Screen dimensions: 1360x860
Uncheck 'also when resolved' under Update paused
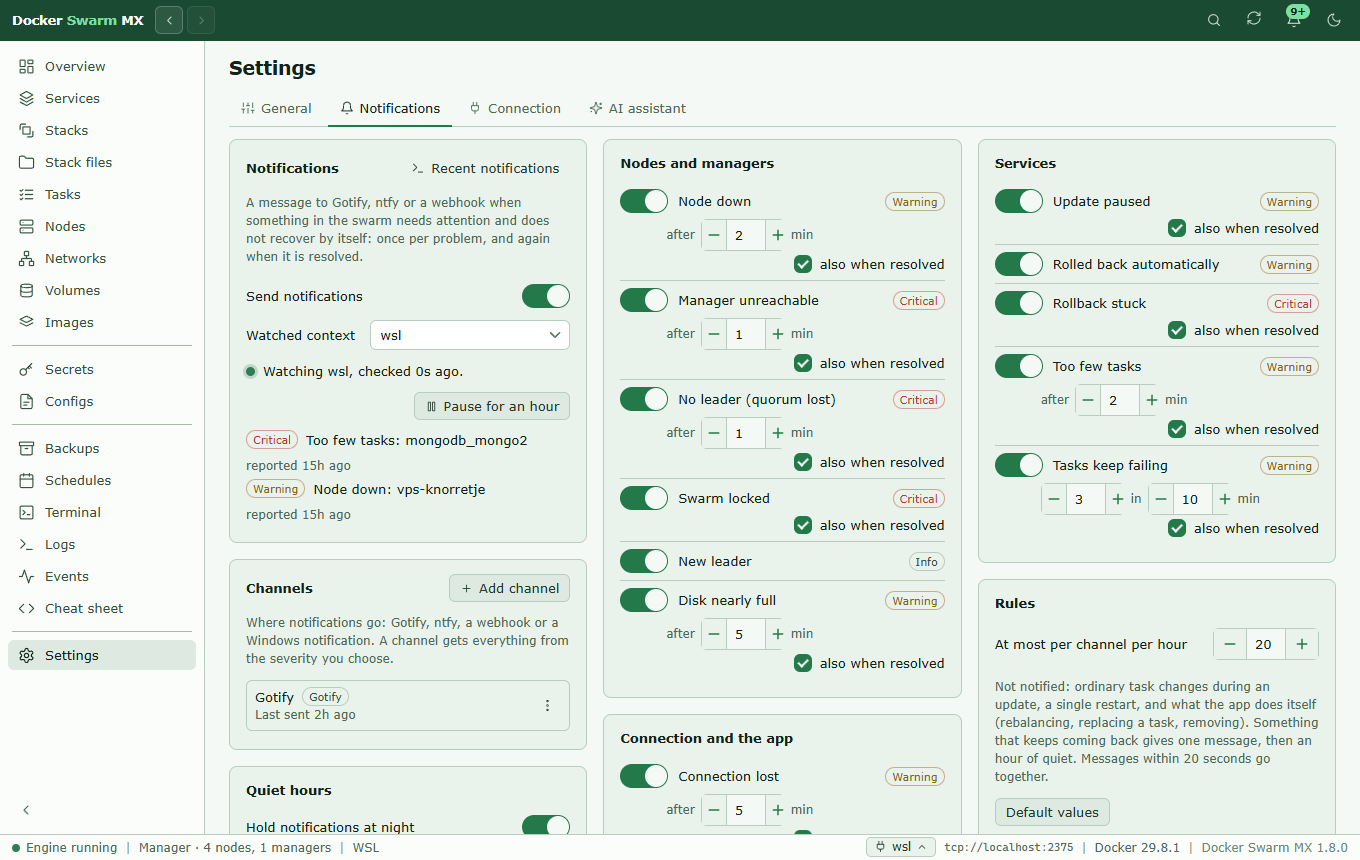point(1177,228)
